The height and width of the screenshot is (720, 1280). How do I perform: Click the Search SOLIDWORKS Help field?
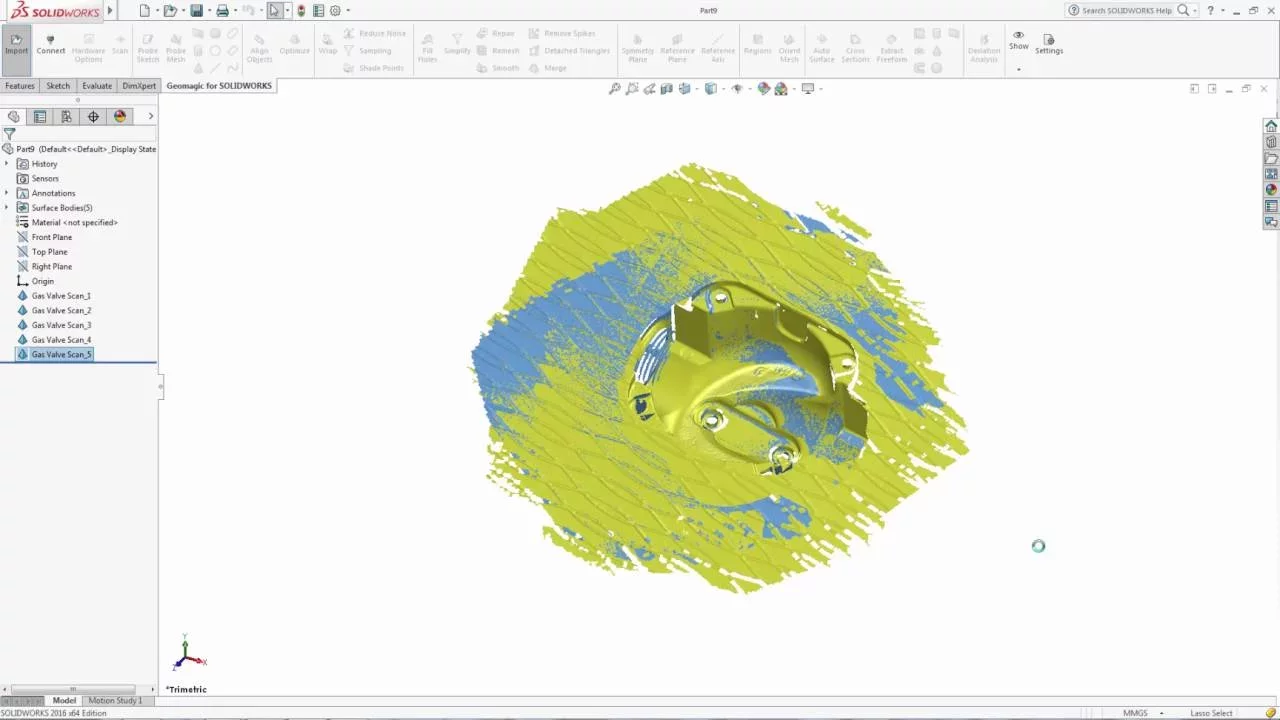coord(1127,10)
